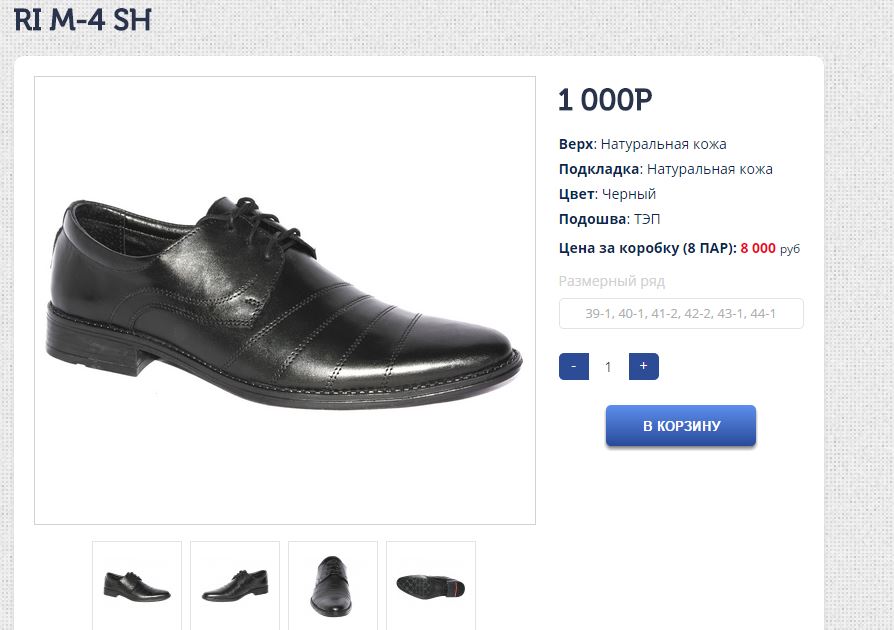
Task: Click the RI M-4 SH product title
Action: (83, 20)
